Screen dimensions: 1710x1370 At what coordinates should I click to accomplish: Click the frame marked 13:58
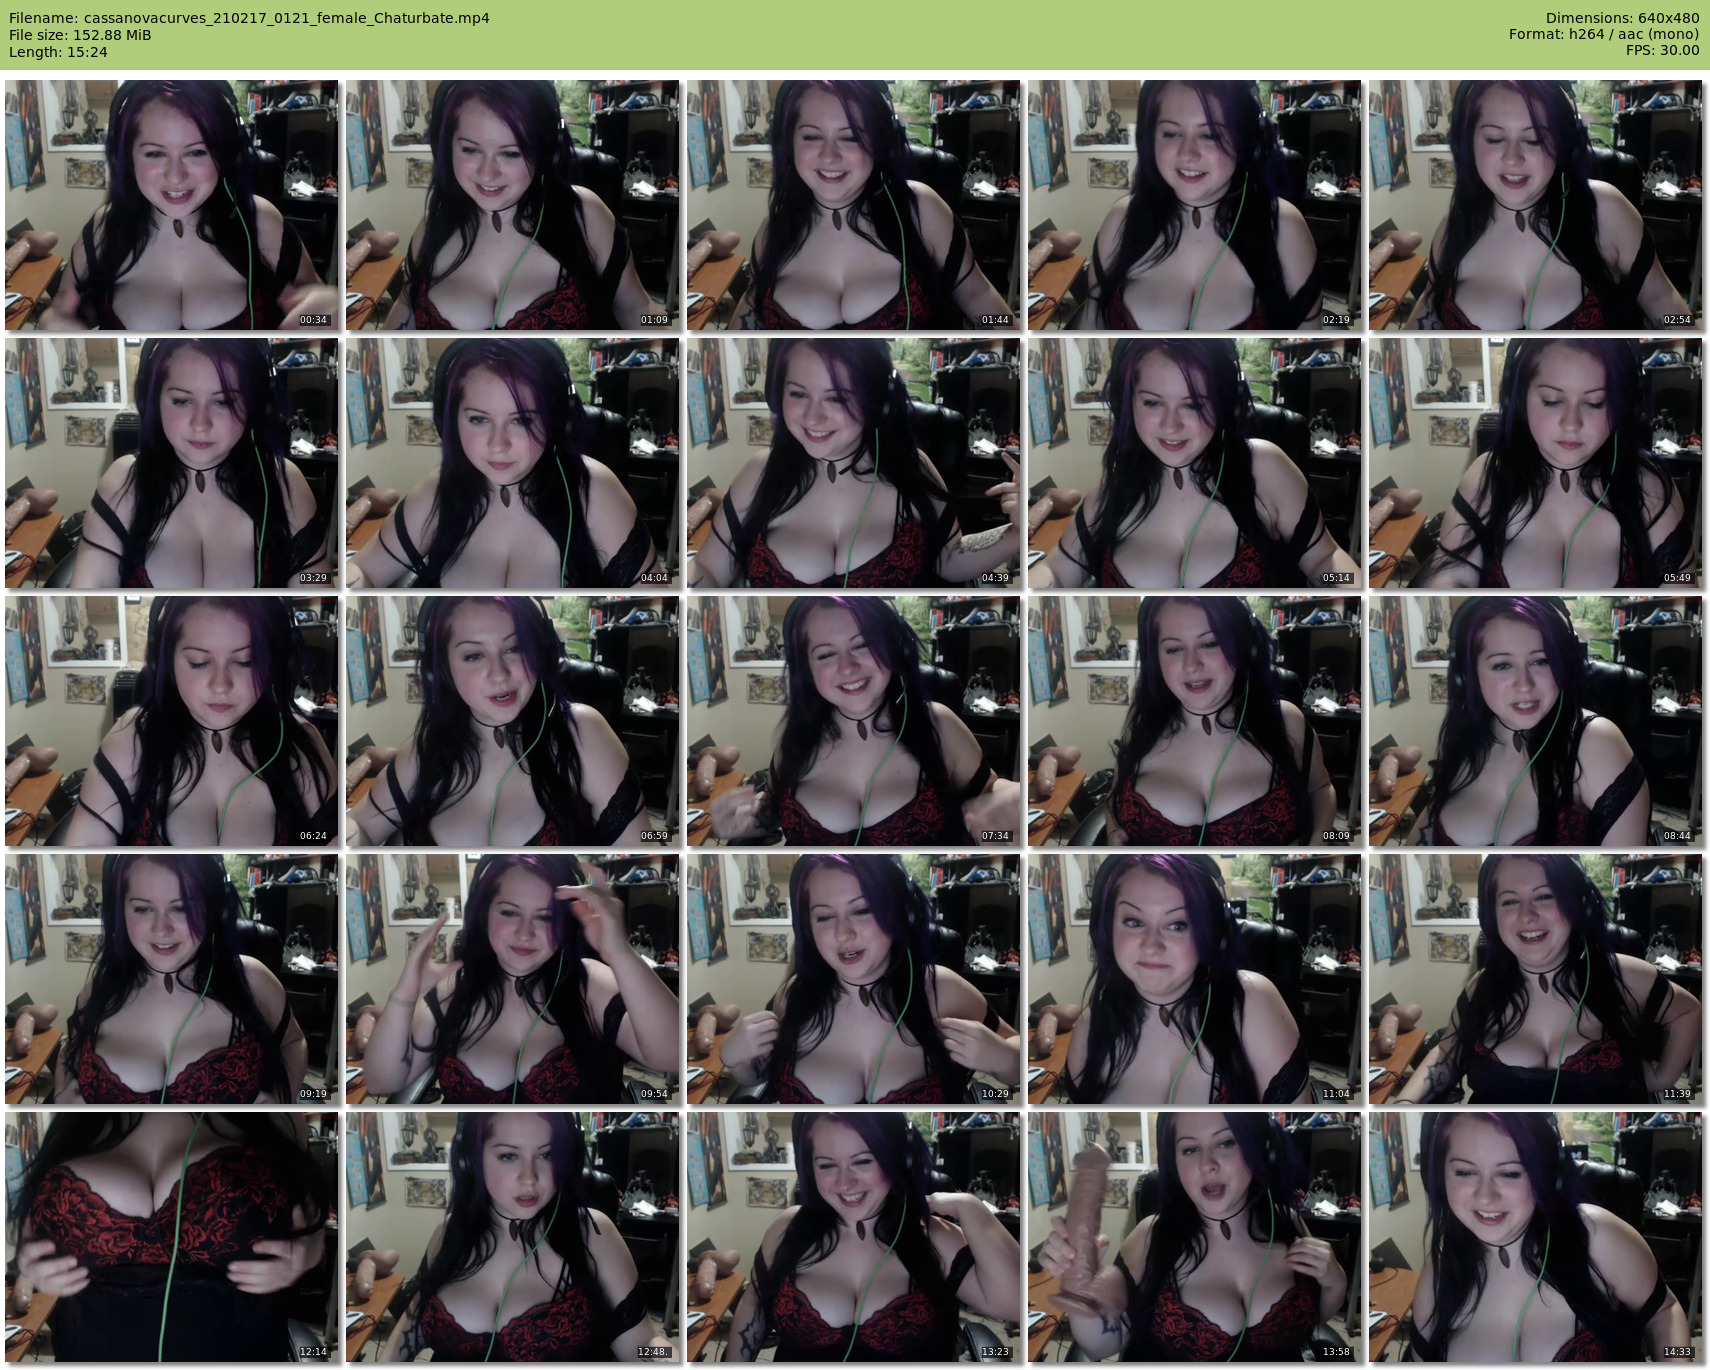click(1194, 1237)
